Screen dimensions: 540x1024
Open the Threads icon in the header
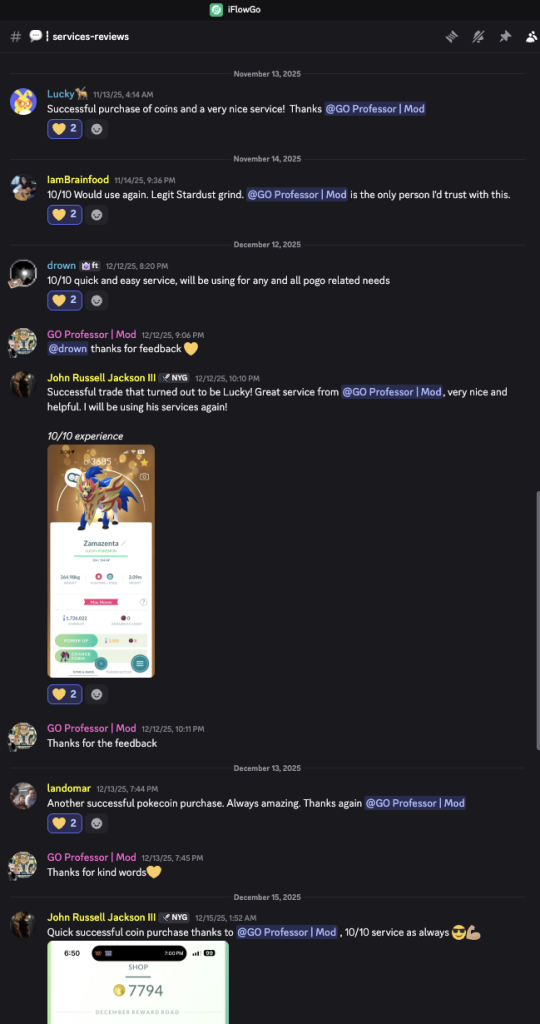[452, 37]
